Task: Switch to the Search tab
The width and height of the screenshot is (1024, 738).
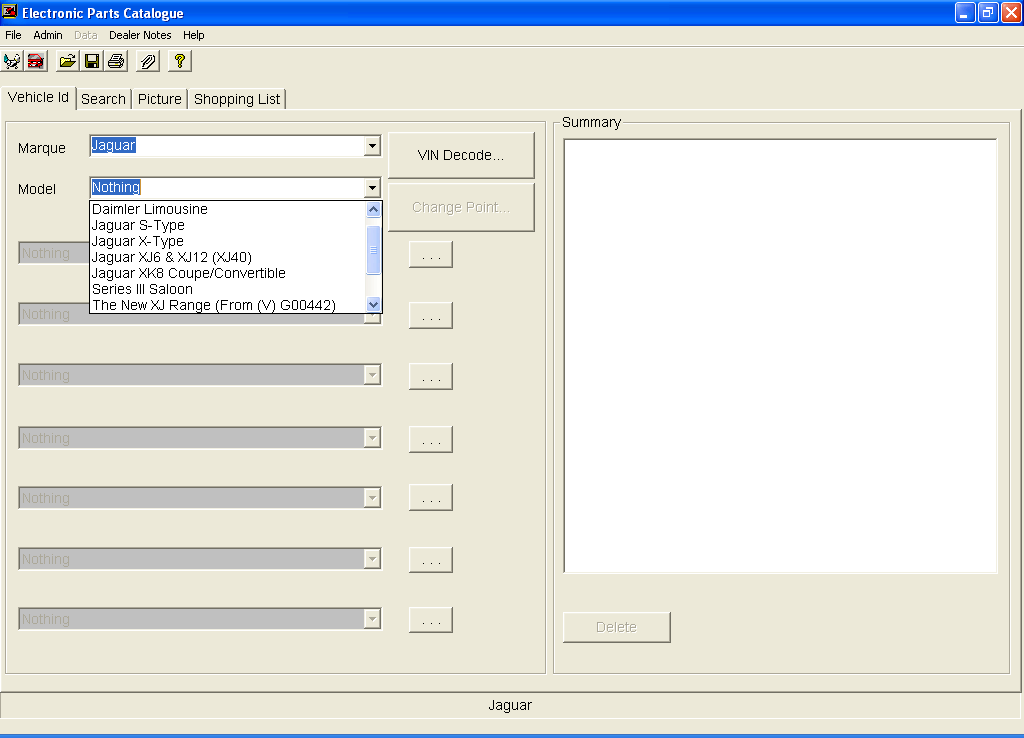Action: 103,99
